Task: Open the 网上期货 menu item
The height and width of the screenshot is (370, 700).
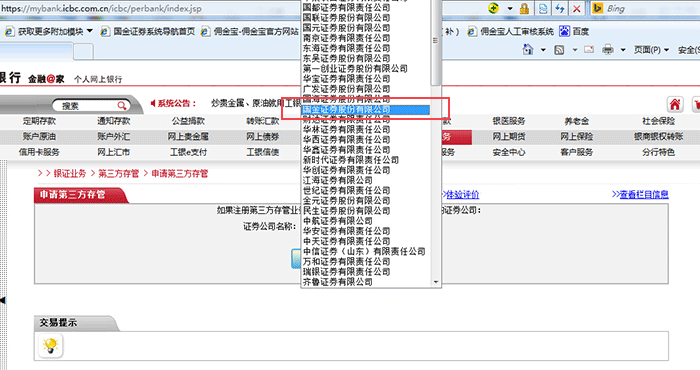Action: 509,137
